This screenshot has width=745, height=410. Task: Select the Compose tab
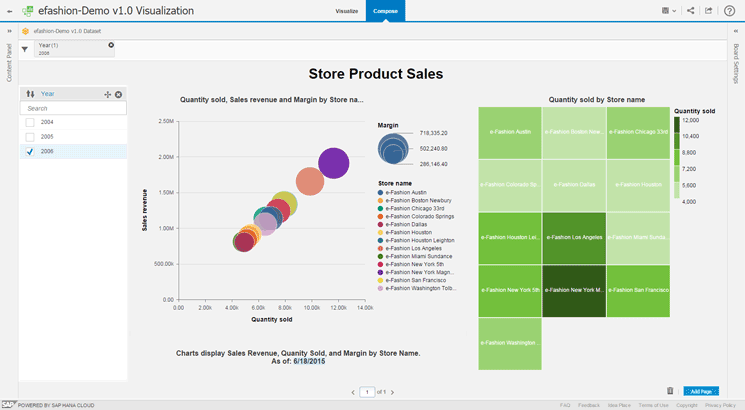(385, 11)
